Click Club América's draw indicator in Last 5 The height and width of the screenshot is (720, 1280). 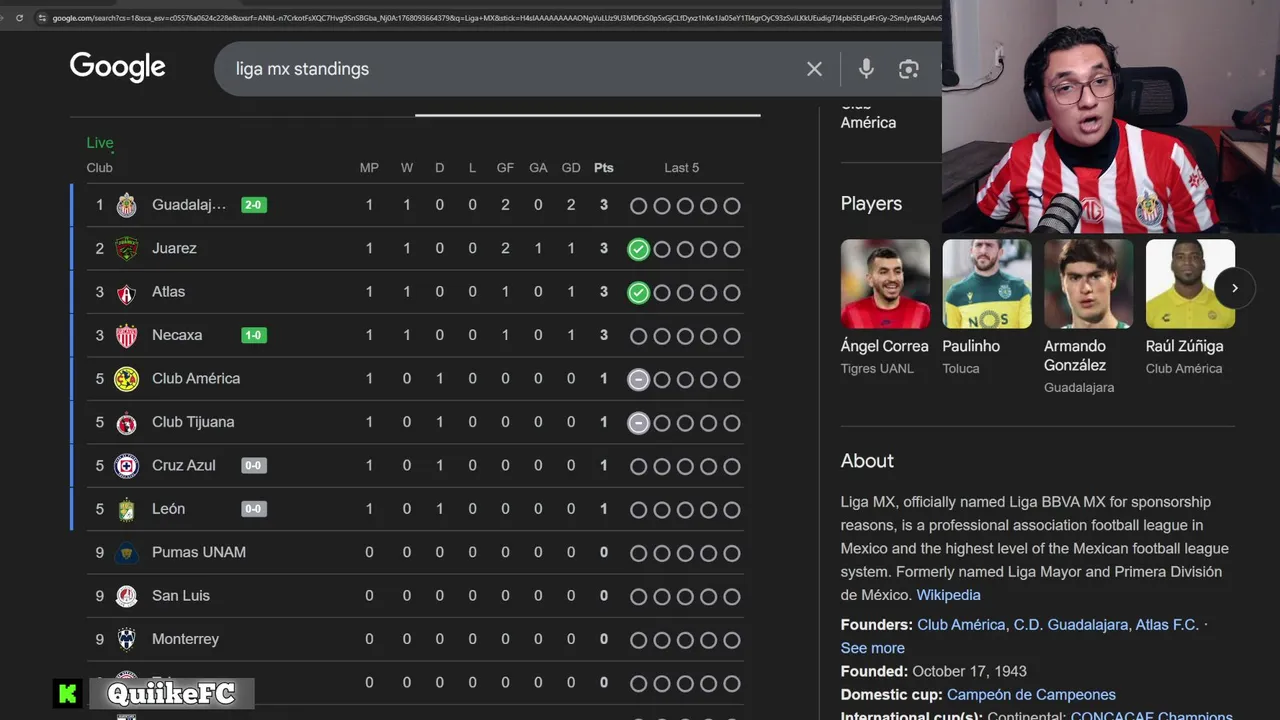click(638, 379)
